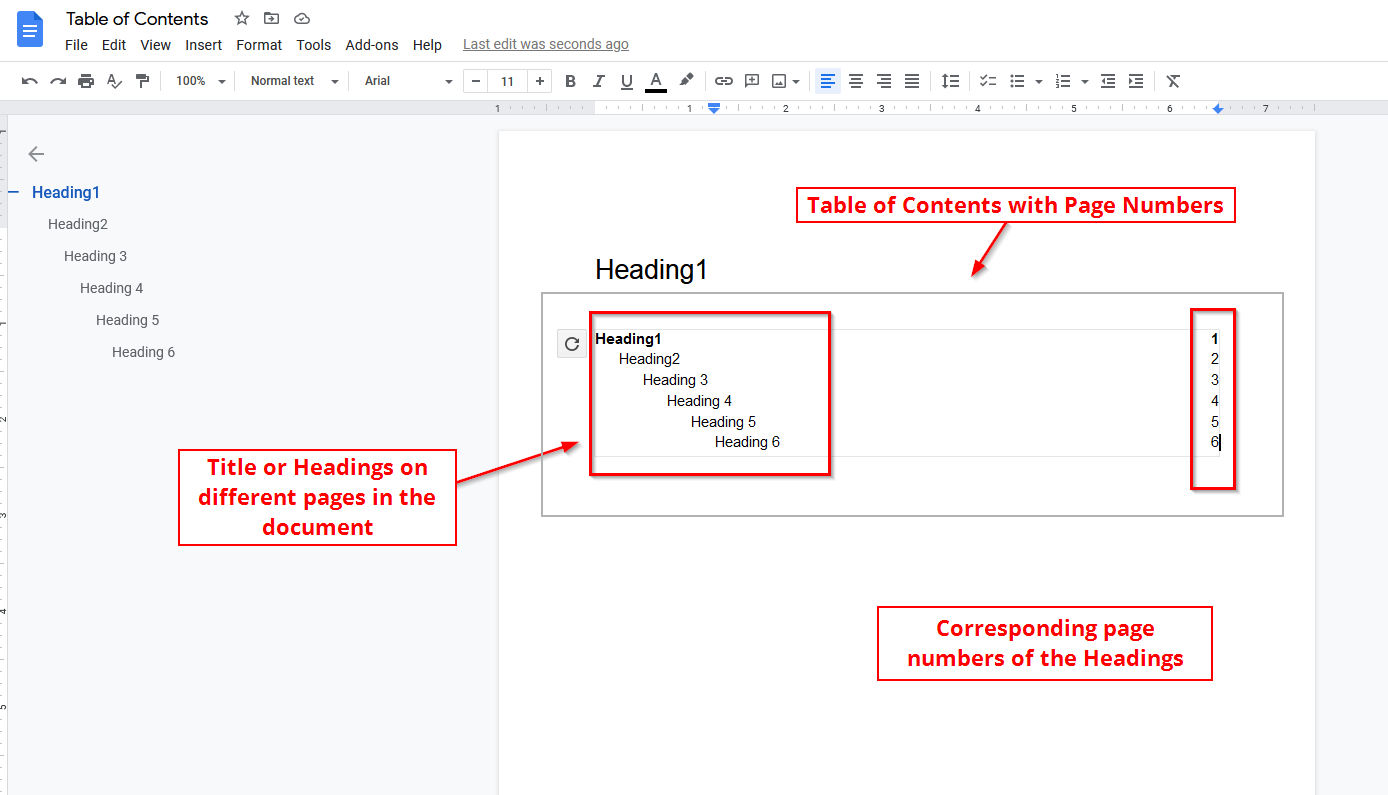The image size is (1388, 795).
Task: Increase font size with plus button
Action: pyautogui.click(x=540, y=81)
